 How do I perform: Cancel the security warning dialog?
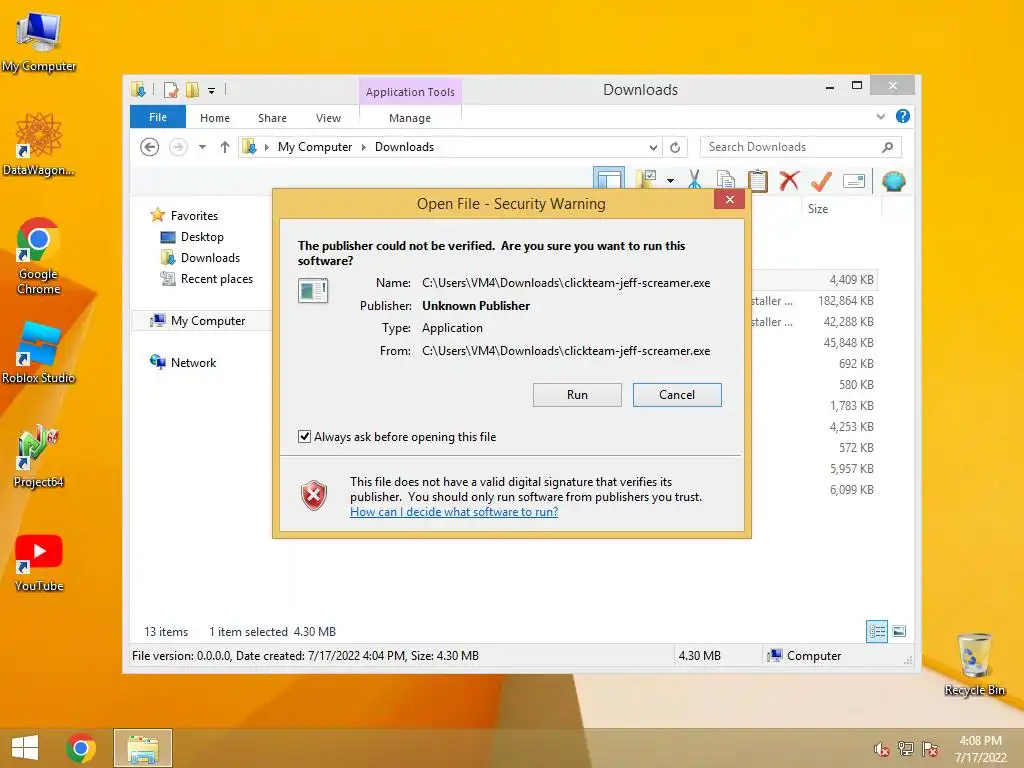point(677,394)
